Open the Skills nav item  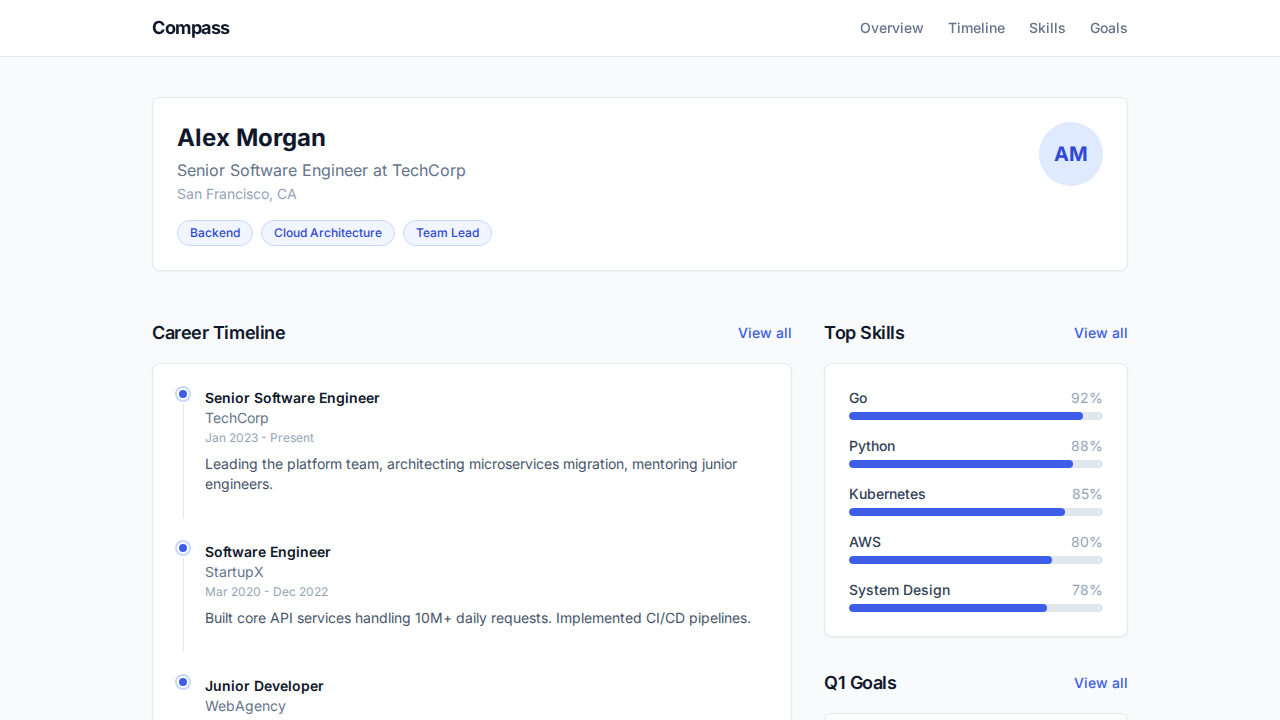tap(1046, 28)
